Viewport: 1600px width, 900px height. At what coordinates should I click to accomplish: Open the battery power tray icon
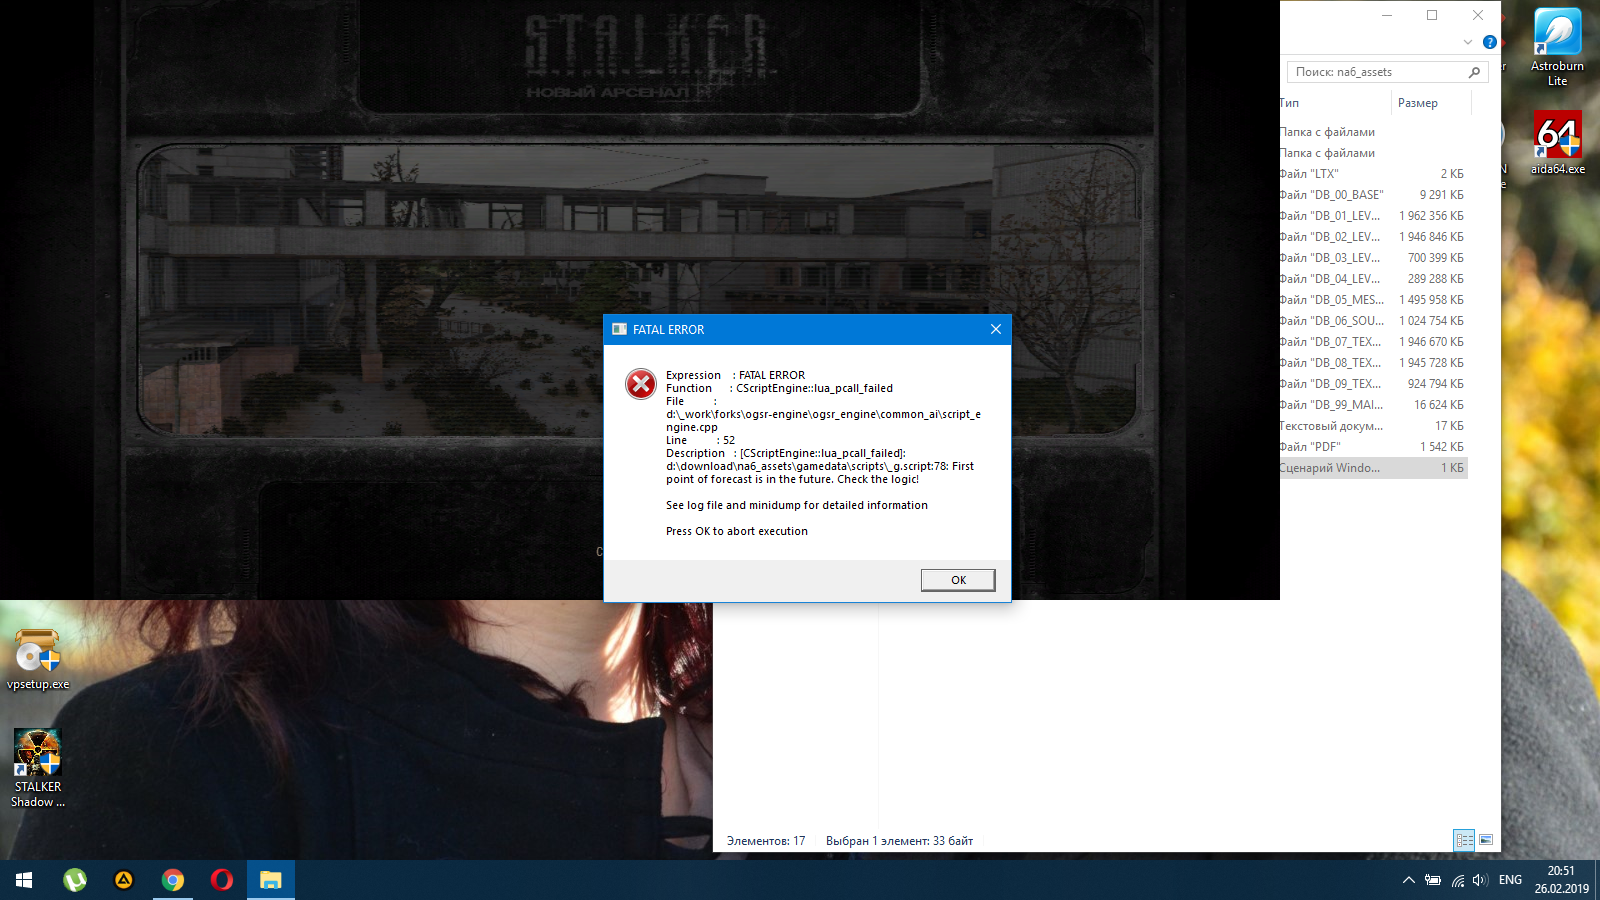click(x=1433, y=880)
